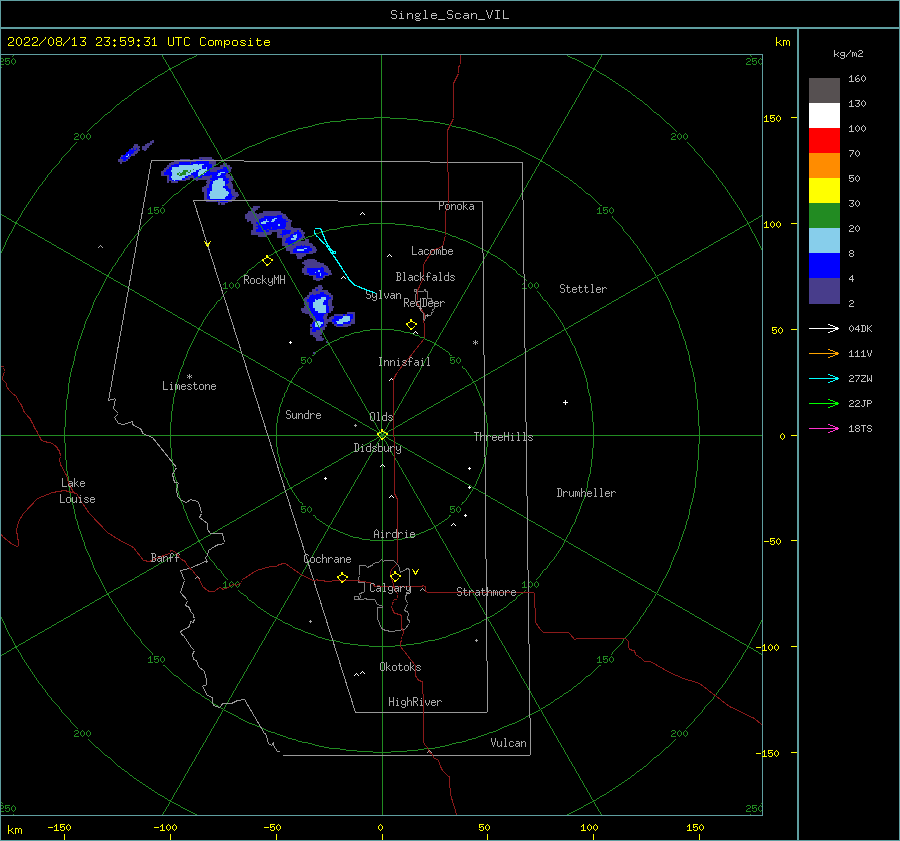
Task: Click the Okotoks city label
Action: 400,667
